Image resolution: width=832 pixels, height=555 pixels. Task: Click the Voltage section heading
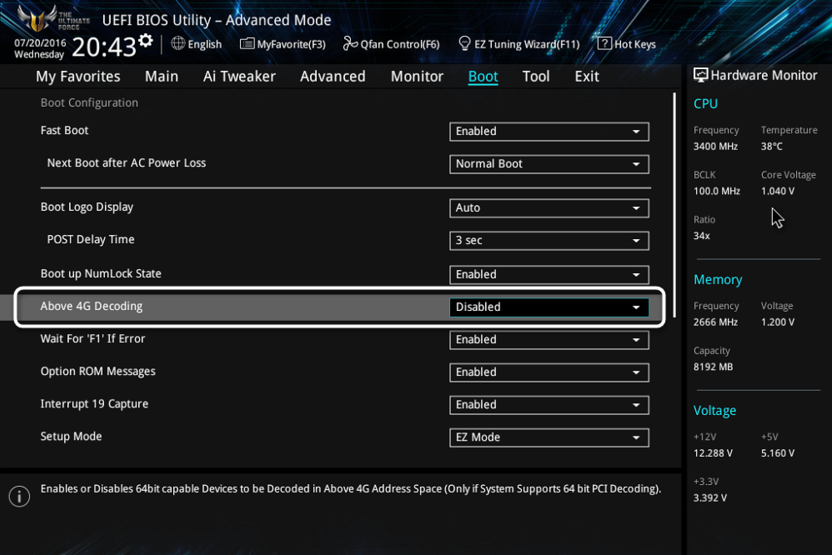715,411
